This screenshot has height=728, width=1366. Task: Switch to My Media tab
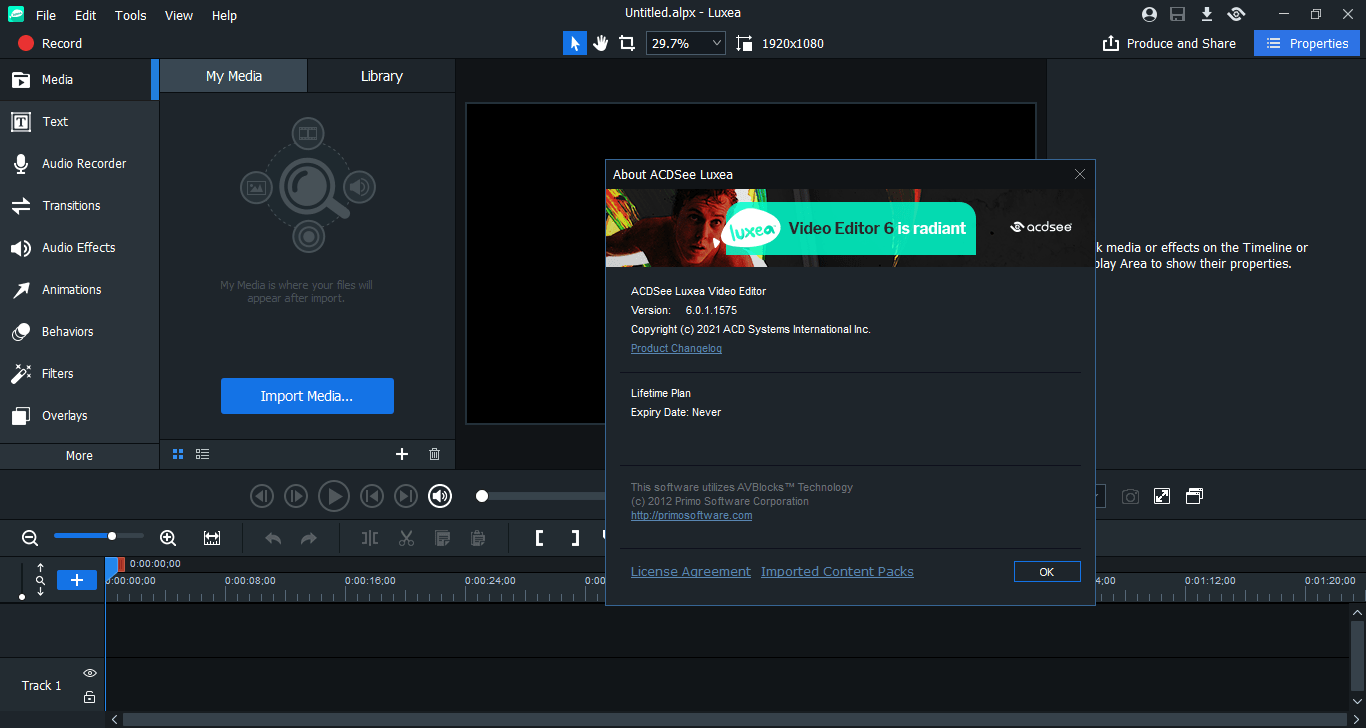pos(234,76)
